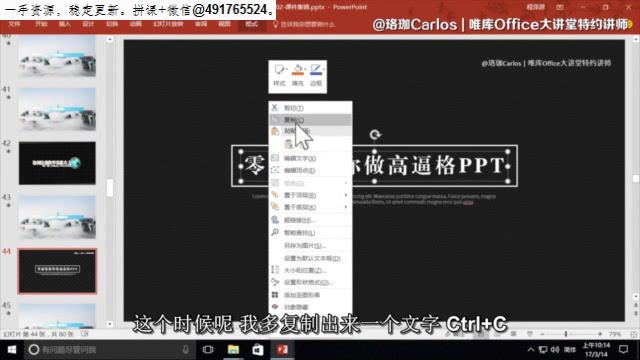Open the Outline (边框) option in mini toolbar
This screenshot has width=640, height=360.
pyautogui.click(x=316, y=76)
